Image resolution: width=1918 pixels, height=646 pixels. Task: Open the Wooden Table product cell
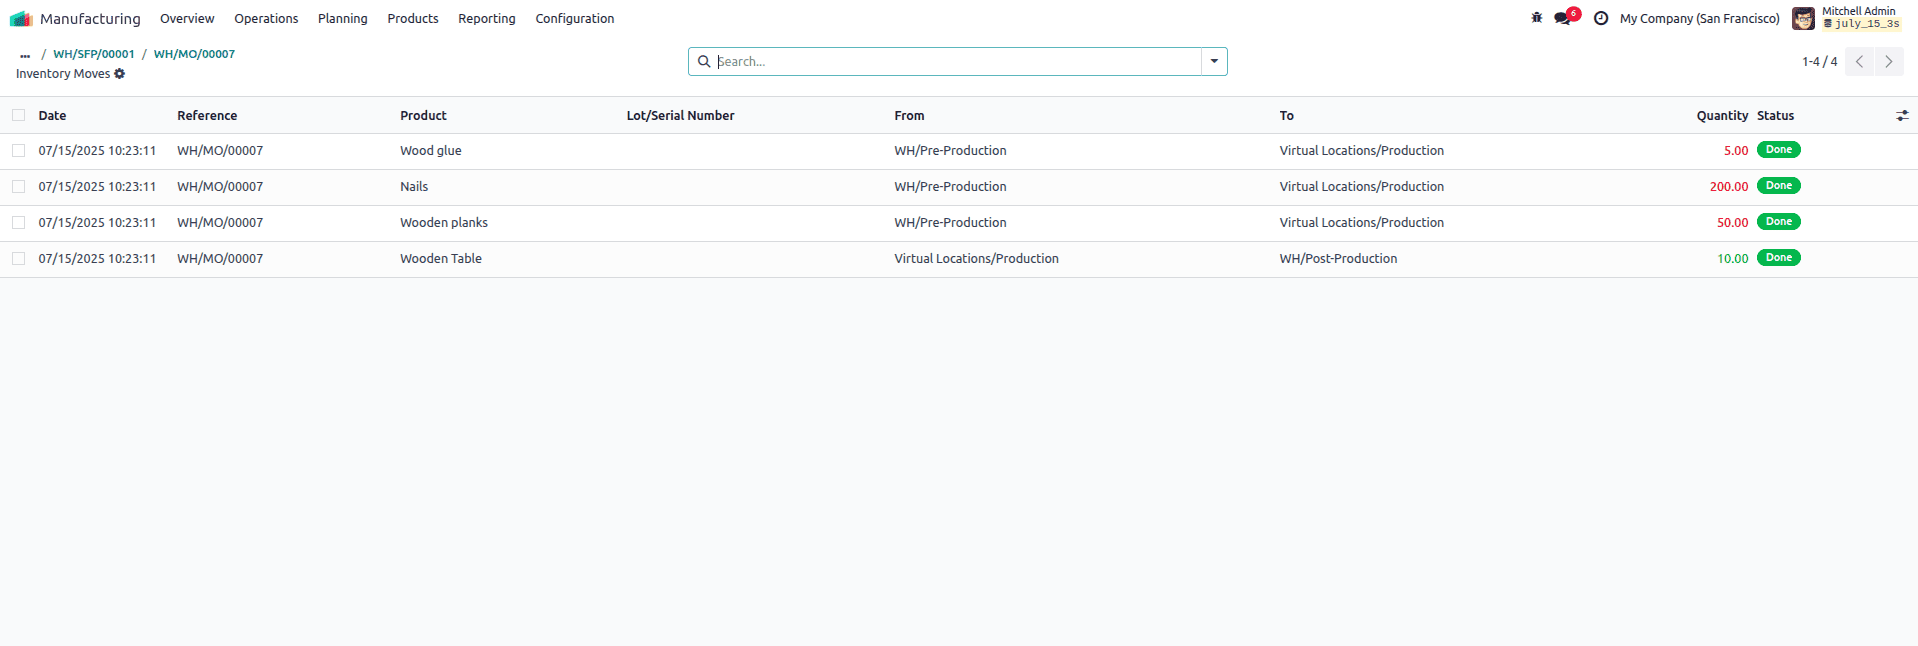tap(441, 259)
